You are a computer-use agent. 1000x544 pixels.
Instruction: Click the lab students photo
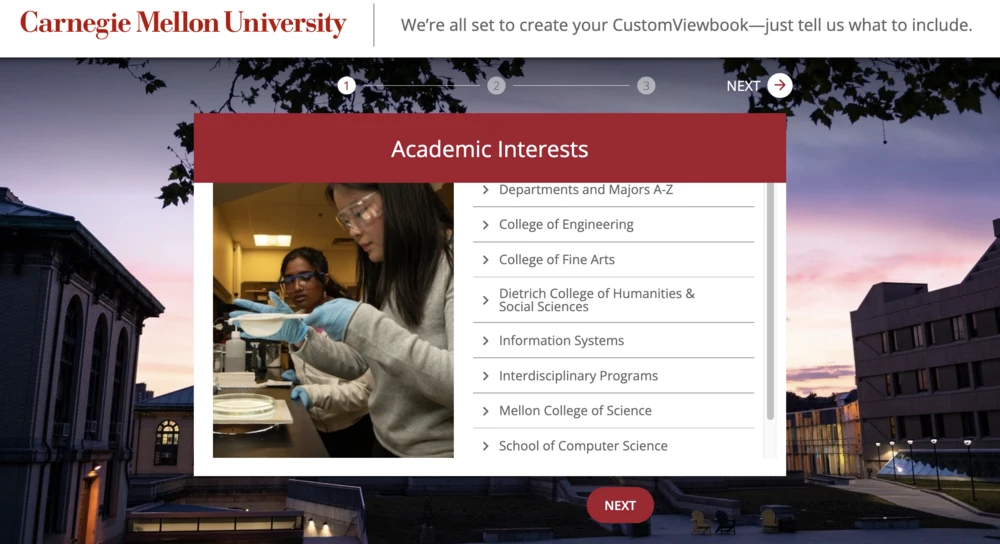point(333,320)
